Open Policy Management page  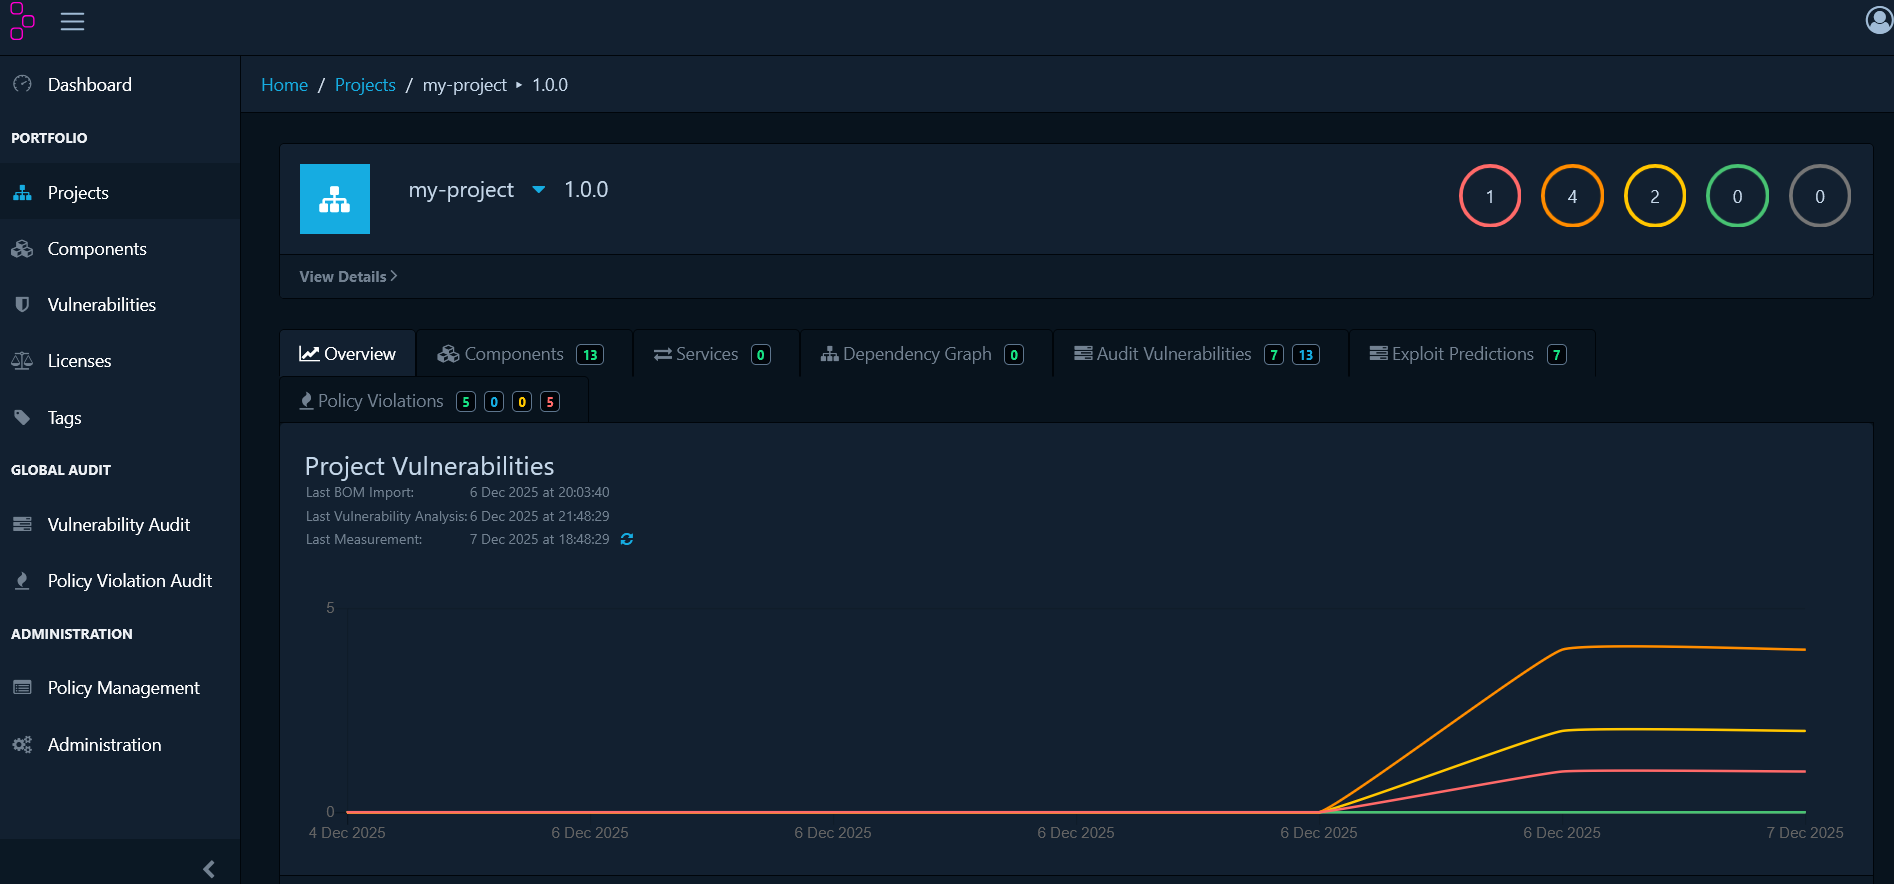[x=120, y=688]
